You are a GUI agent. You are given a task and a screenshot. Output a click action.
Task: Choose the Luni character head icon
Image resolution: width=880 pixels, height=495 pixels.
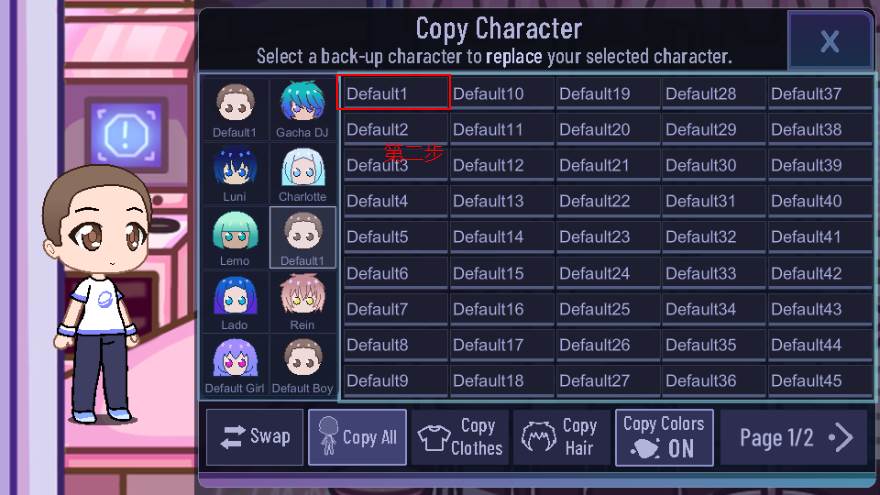235,173
